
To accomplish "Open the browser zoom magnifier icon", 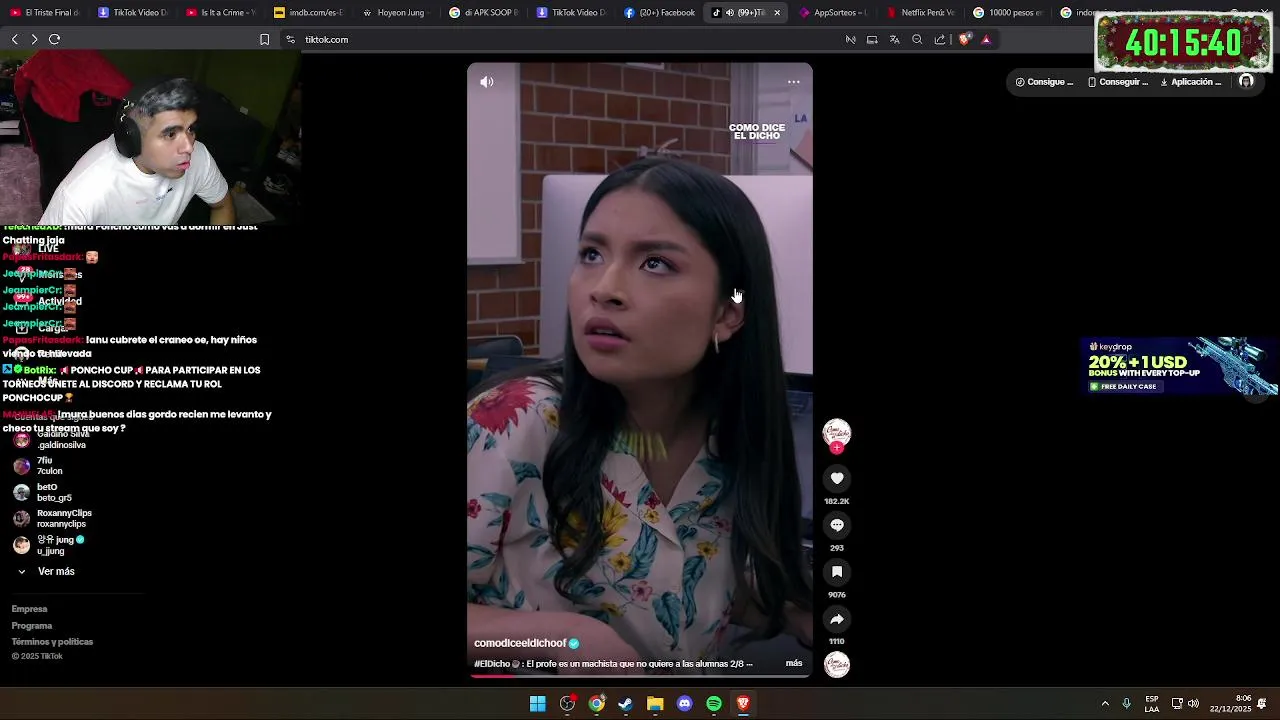I will (x=917, y=40).
